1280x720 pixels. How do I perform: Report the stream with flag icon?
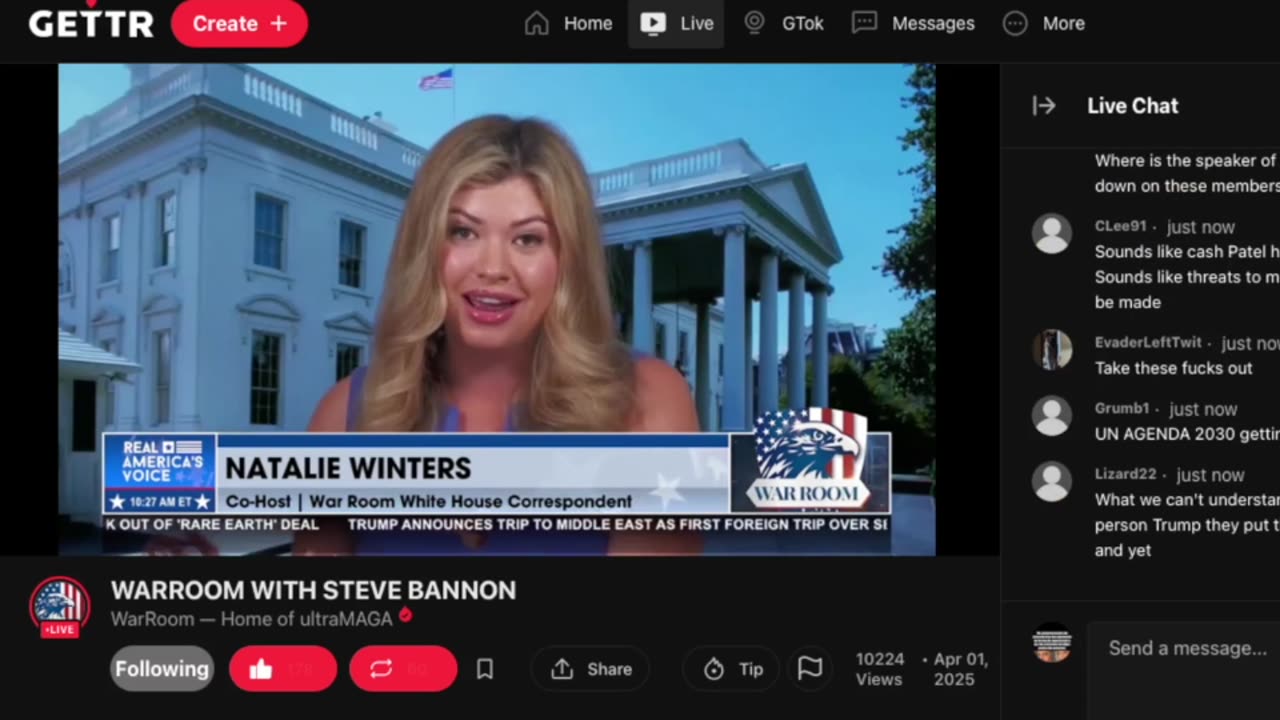[810, 669]
